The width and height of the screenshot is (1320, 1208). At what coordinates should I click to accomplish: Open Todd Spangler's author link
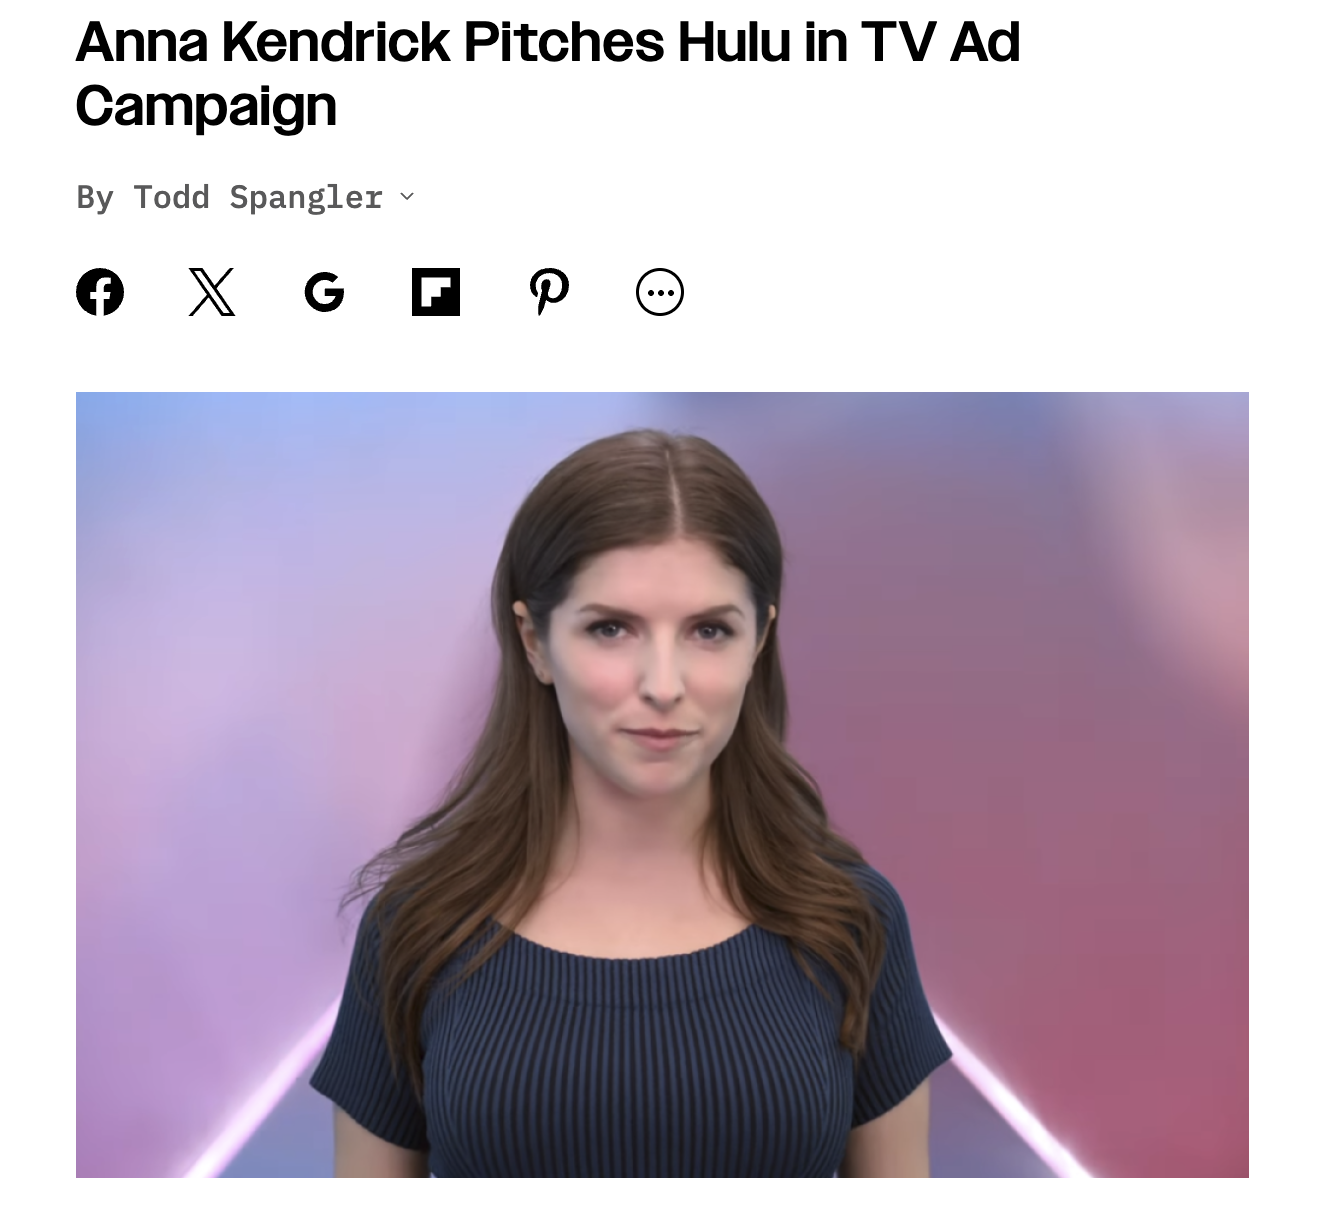tap(258, 197)
